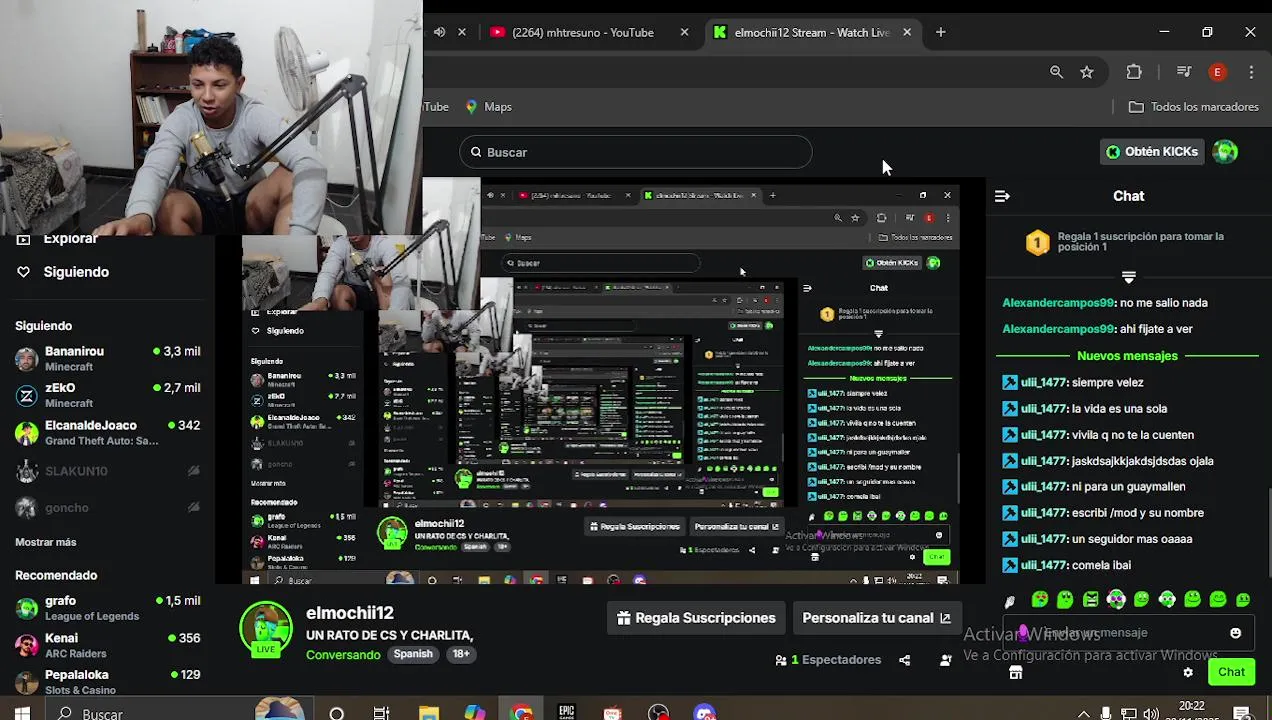The height and width of the screenshot is (720, 1272).
Task: Expand the list with Mostrar más
Action: (46, 542)
